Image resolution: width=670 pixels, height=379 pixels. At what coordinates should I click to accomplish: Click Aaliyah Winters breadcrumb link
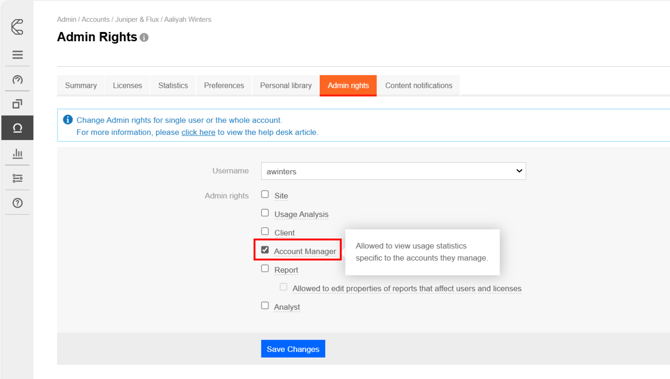click(188, 20)
